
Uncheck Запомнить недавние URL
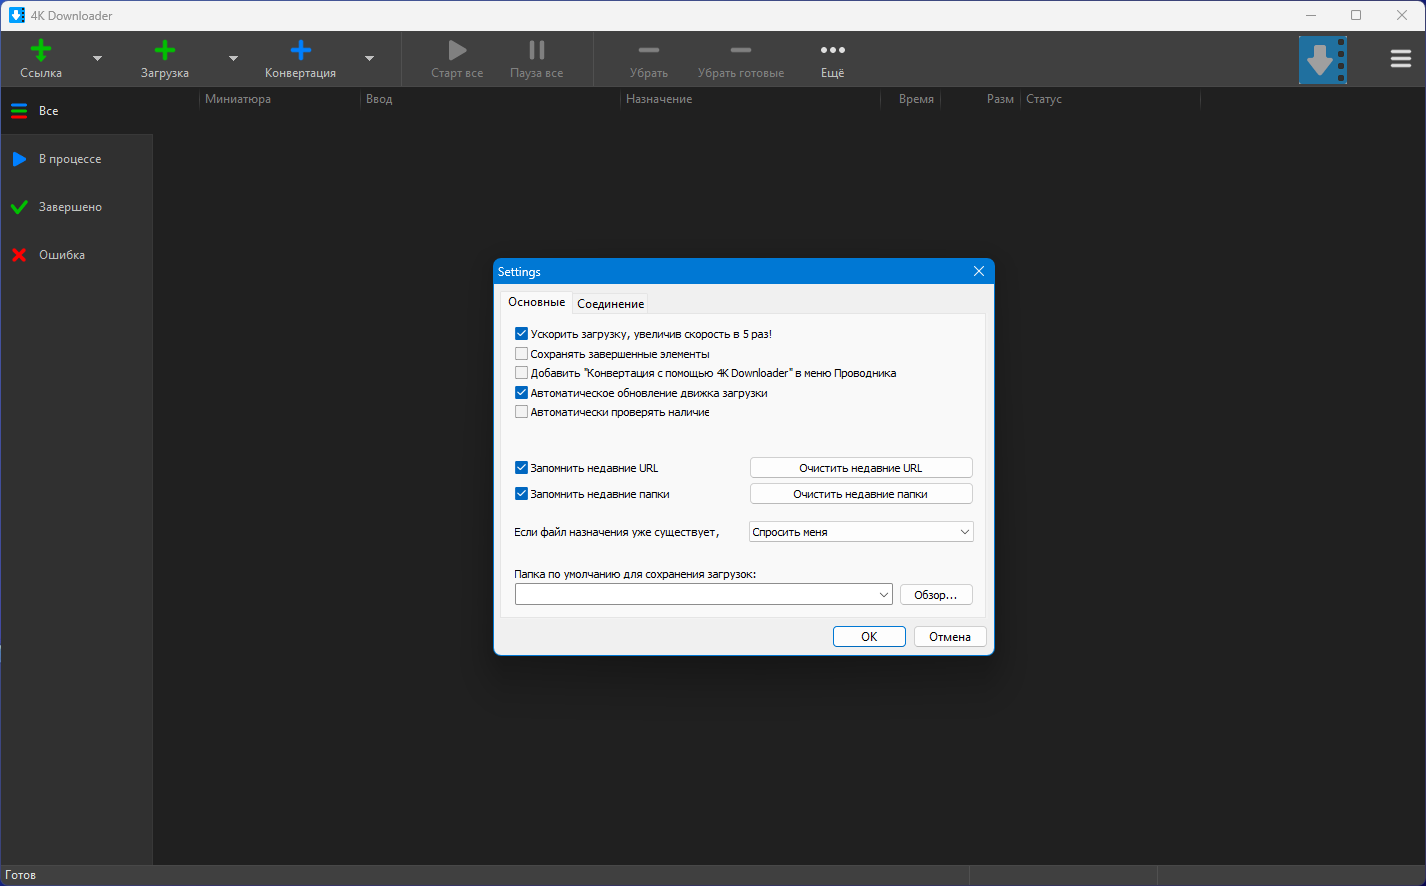pos(521,468)
